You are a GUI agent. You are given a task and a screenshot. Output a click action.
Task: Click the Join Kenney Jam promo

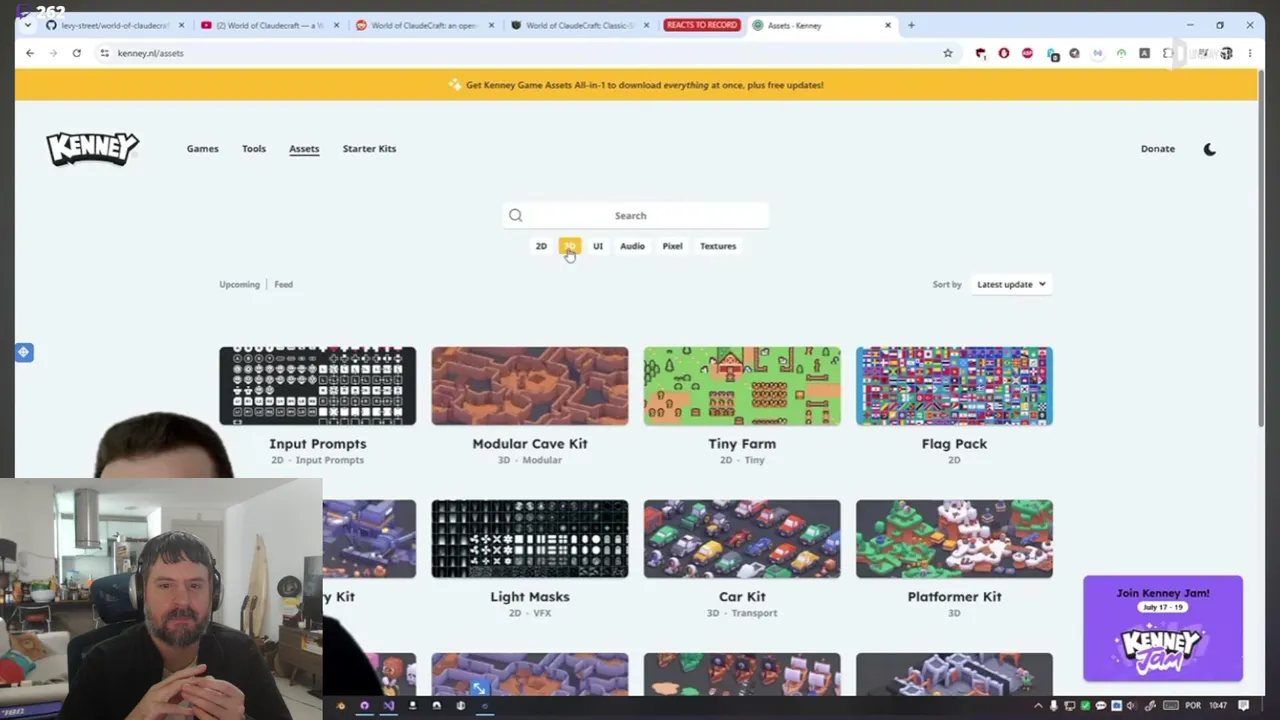coord(1163,628)
